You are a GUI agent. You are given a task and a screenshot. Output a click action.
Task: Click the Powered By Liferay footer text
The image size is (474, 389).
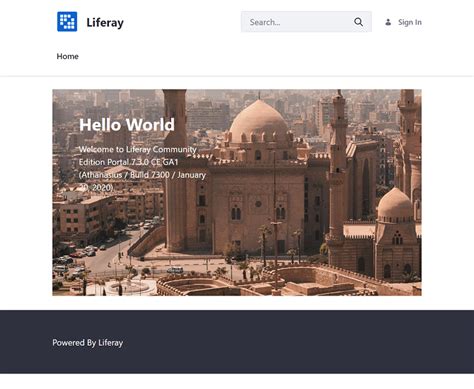(88, 343)
